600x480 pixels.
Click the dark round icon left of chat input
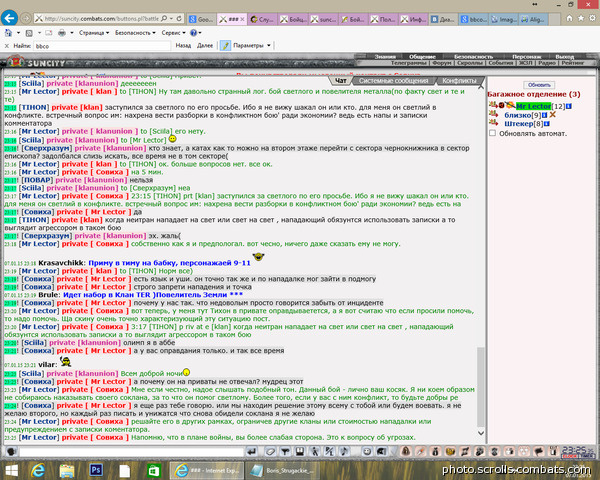11,452
